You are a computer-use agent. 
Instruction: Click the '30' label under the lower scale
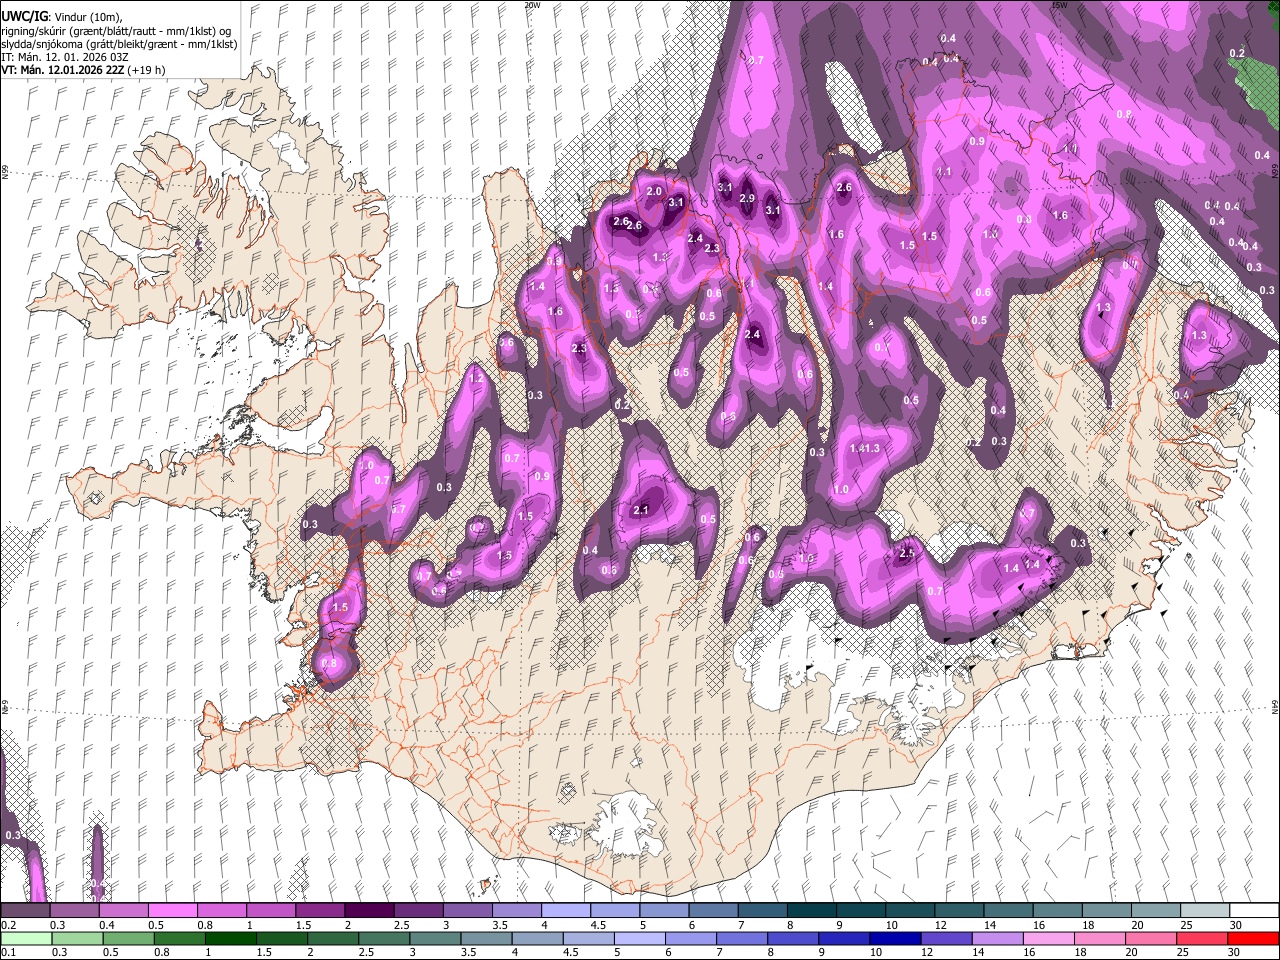[1235, 952]
